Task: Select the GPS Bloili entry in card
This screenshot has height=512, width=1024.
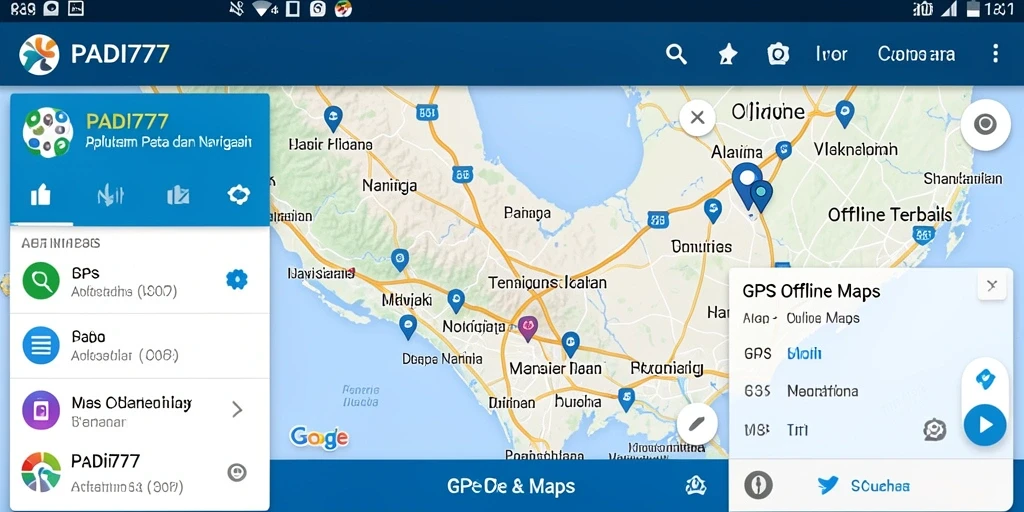Action: pyautogui.click(x=782, y=354)
